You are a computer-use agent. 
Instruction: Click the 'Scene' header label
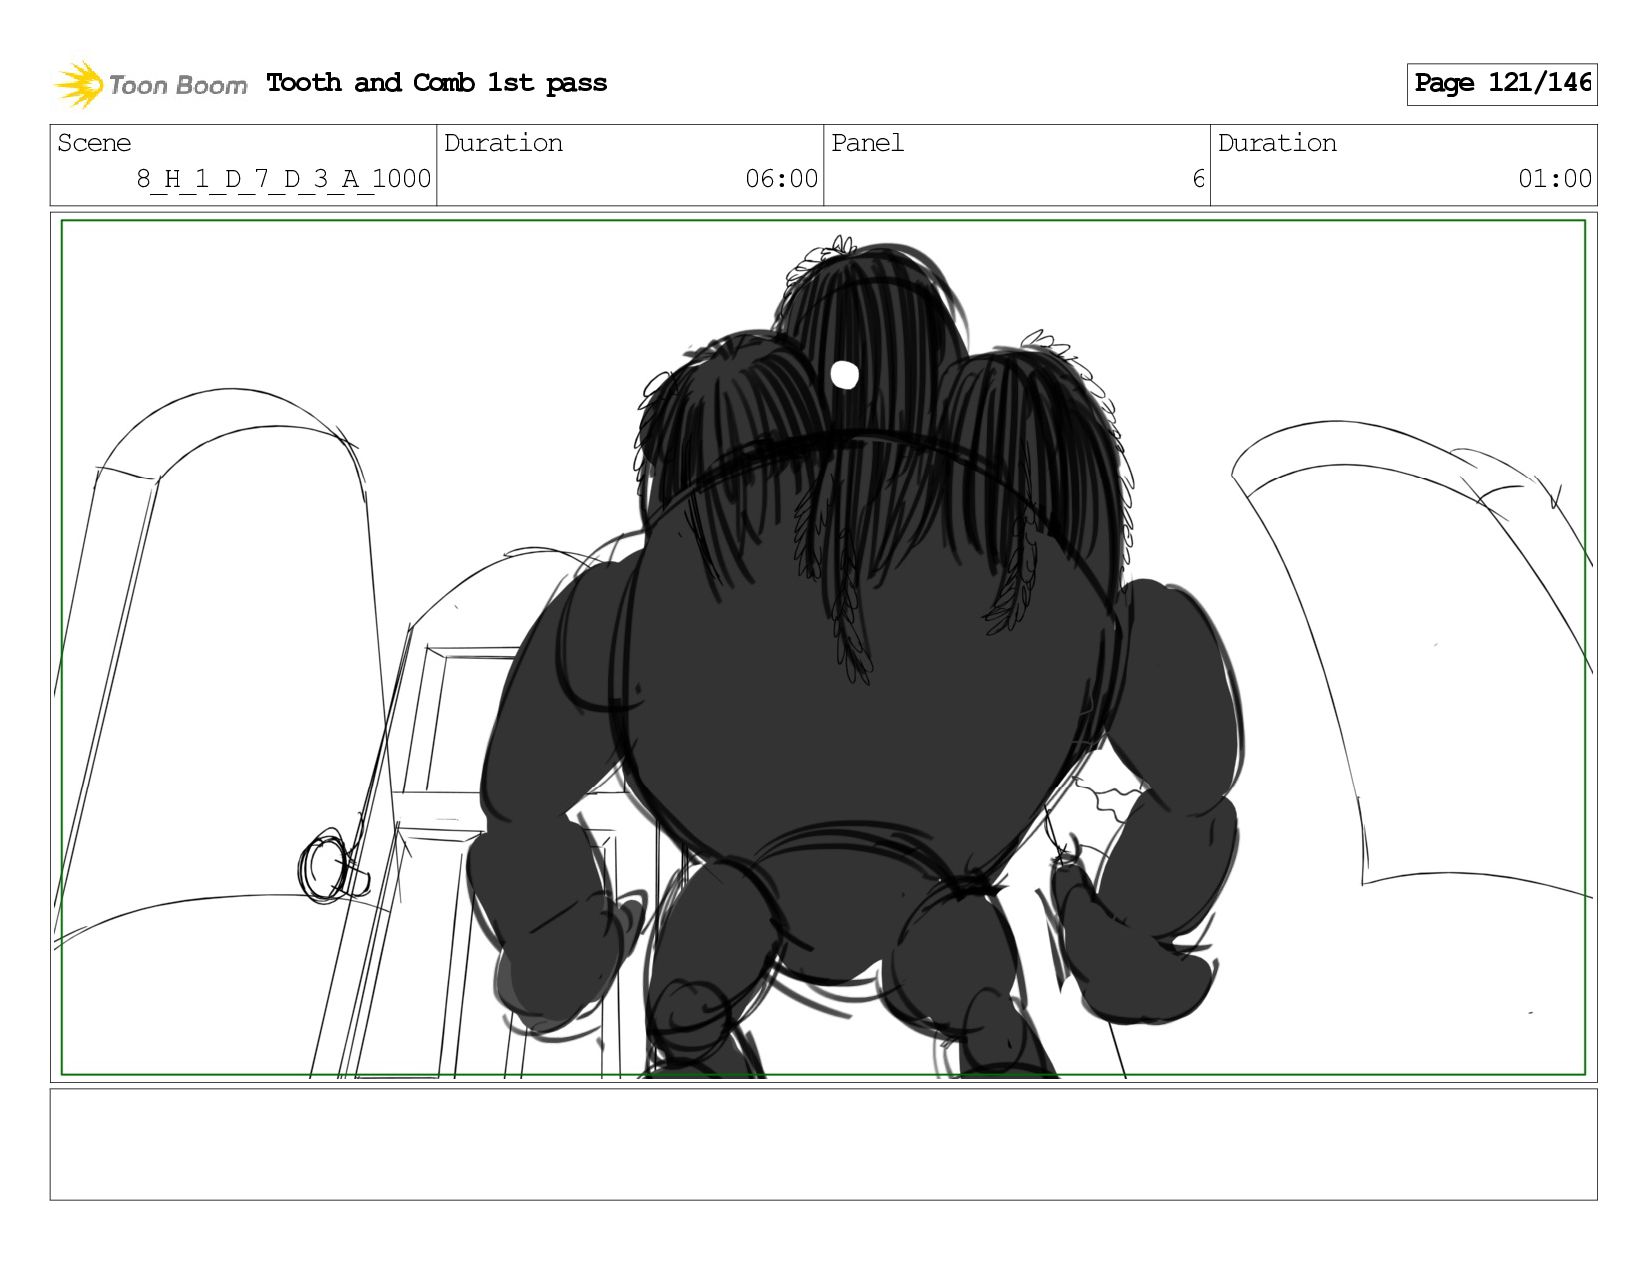point(94,143)
